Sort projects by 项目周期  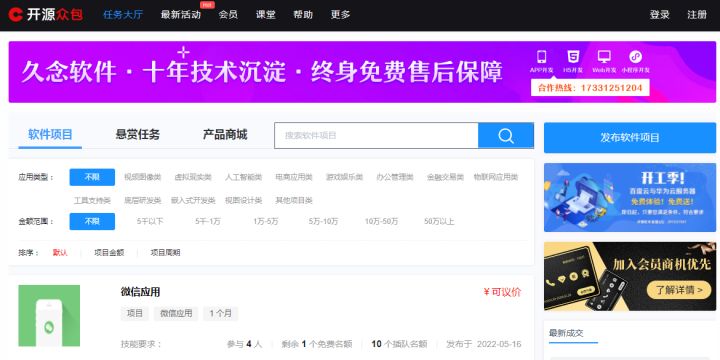[x=165, y=253]
